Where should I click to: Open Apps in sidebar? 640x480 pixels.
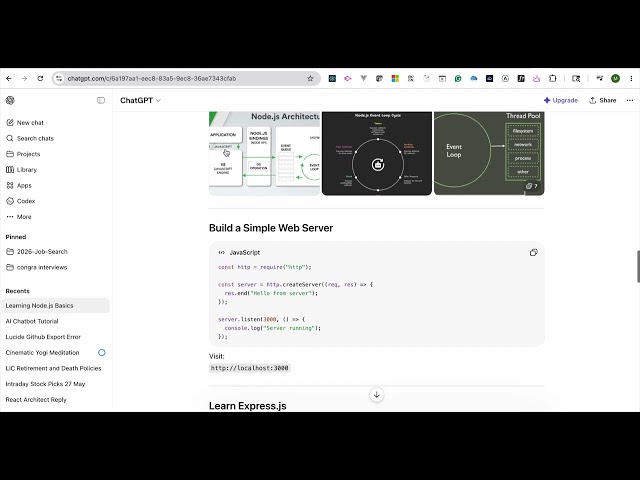pyautogui.click(x=19, y=185)
